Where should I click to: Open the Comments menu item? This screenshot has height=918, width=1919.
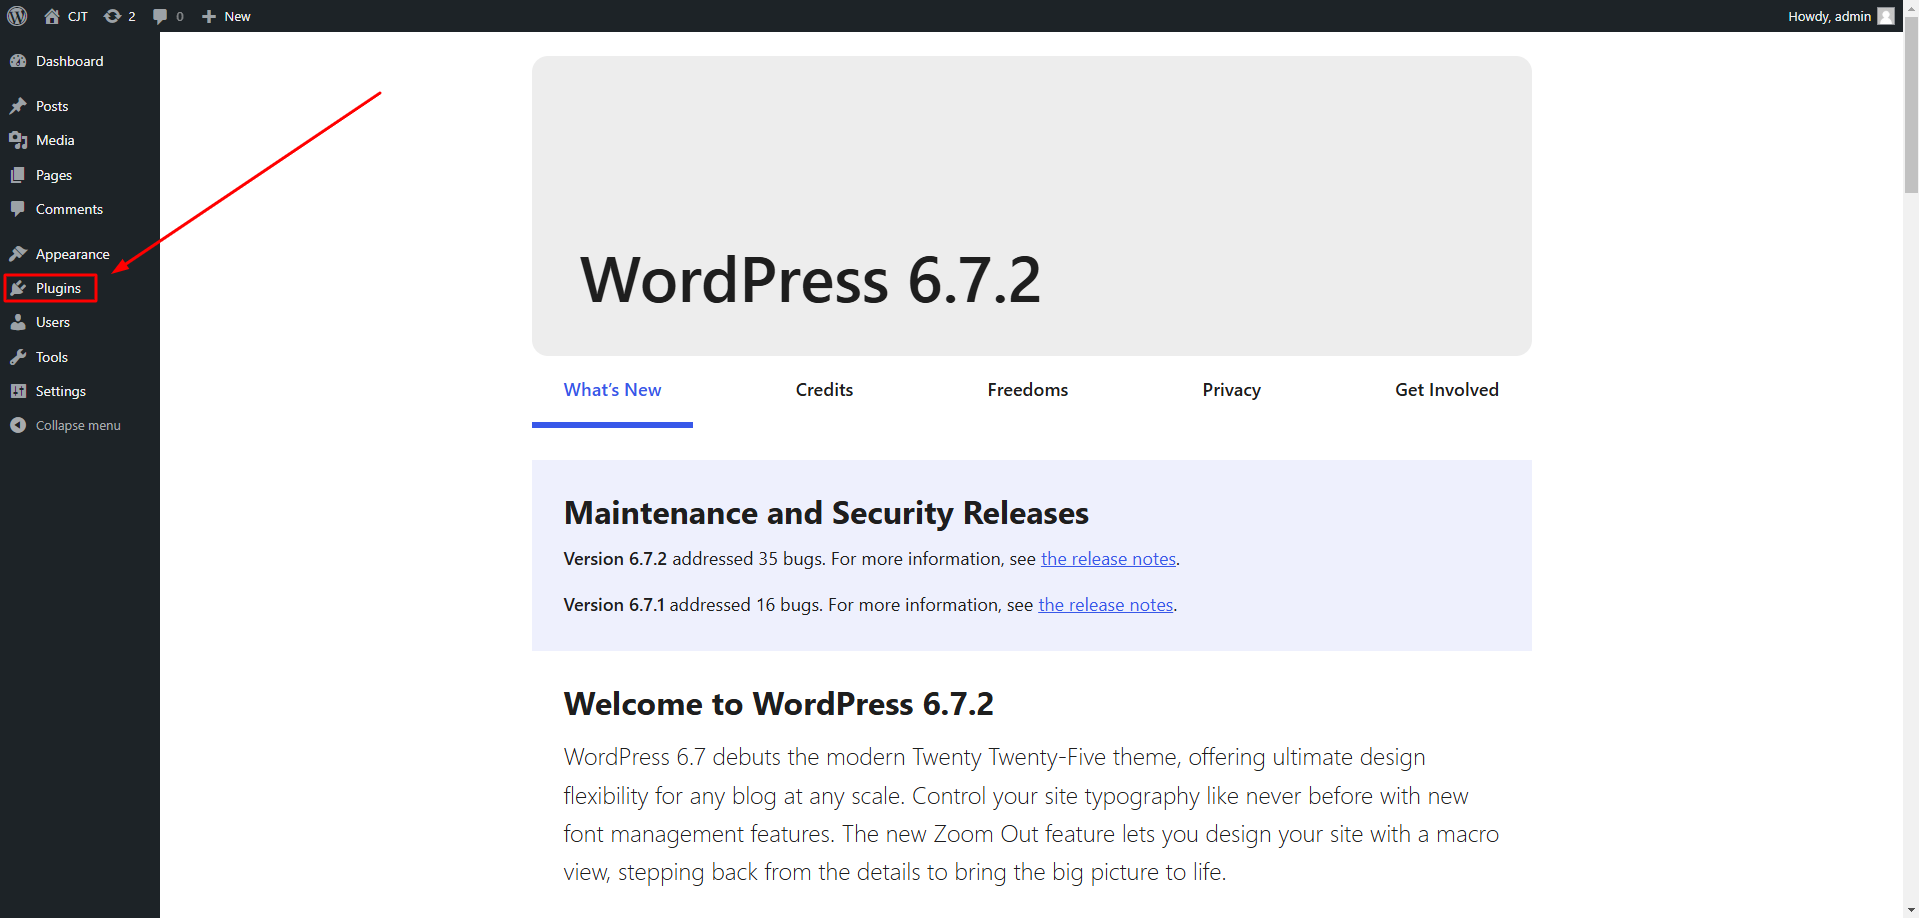pos(80,209)
